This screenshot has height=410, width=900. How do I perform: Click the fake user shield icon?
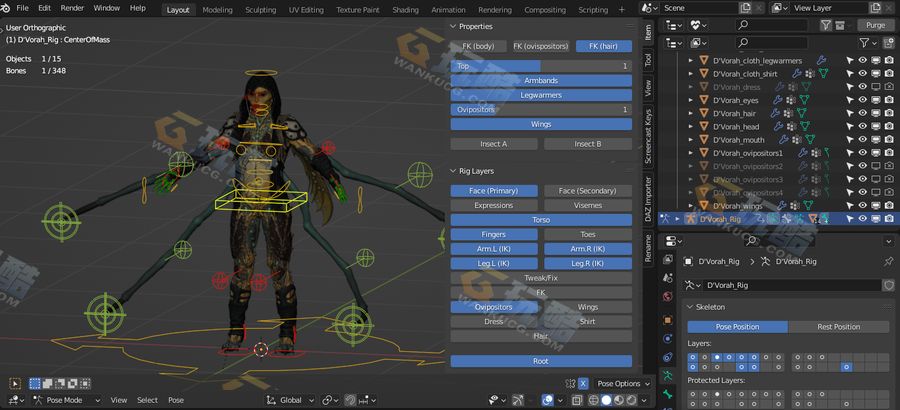click(x=889, y=285)
